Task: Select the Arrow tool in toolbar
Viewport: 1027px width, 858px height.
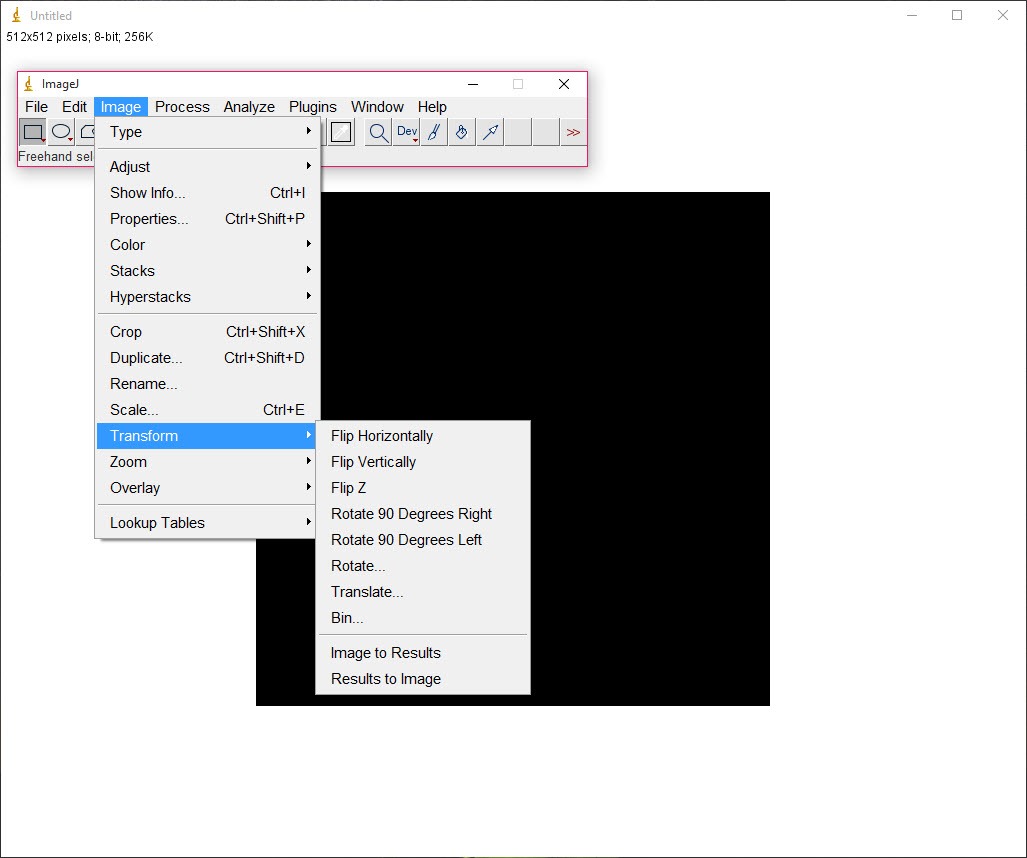Action: [x=490, y=132]
